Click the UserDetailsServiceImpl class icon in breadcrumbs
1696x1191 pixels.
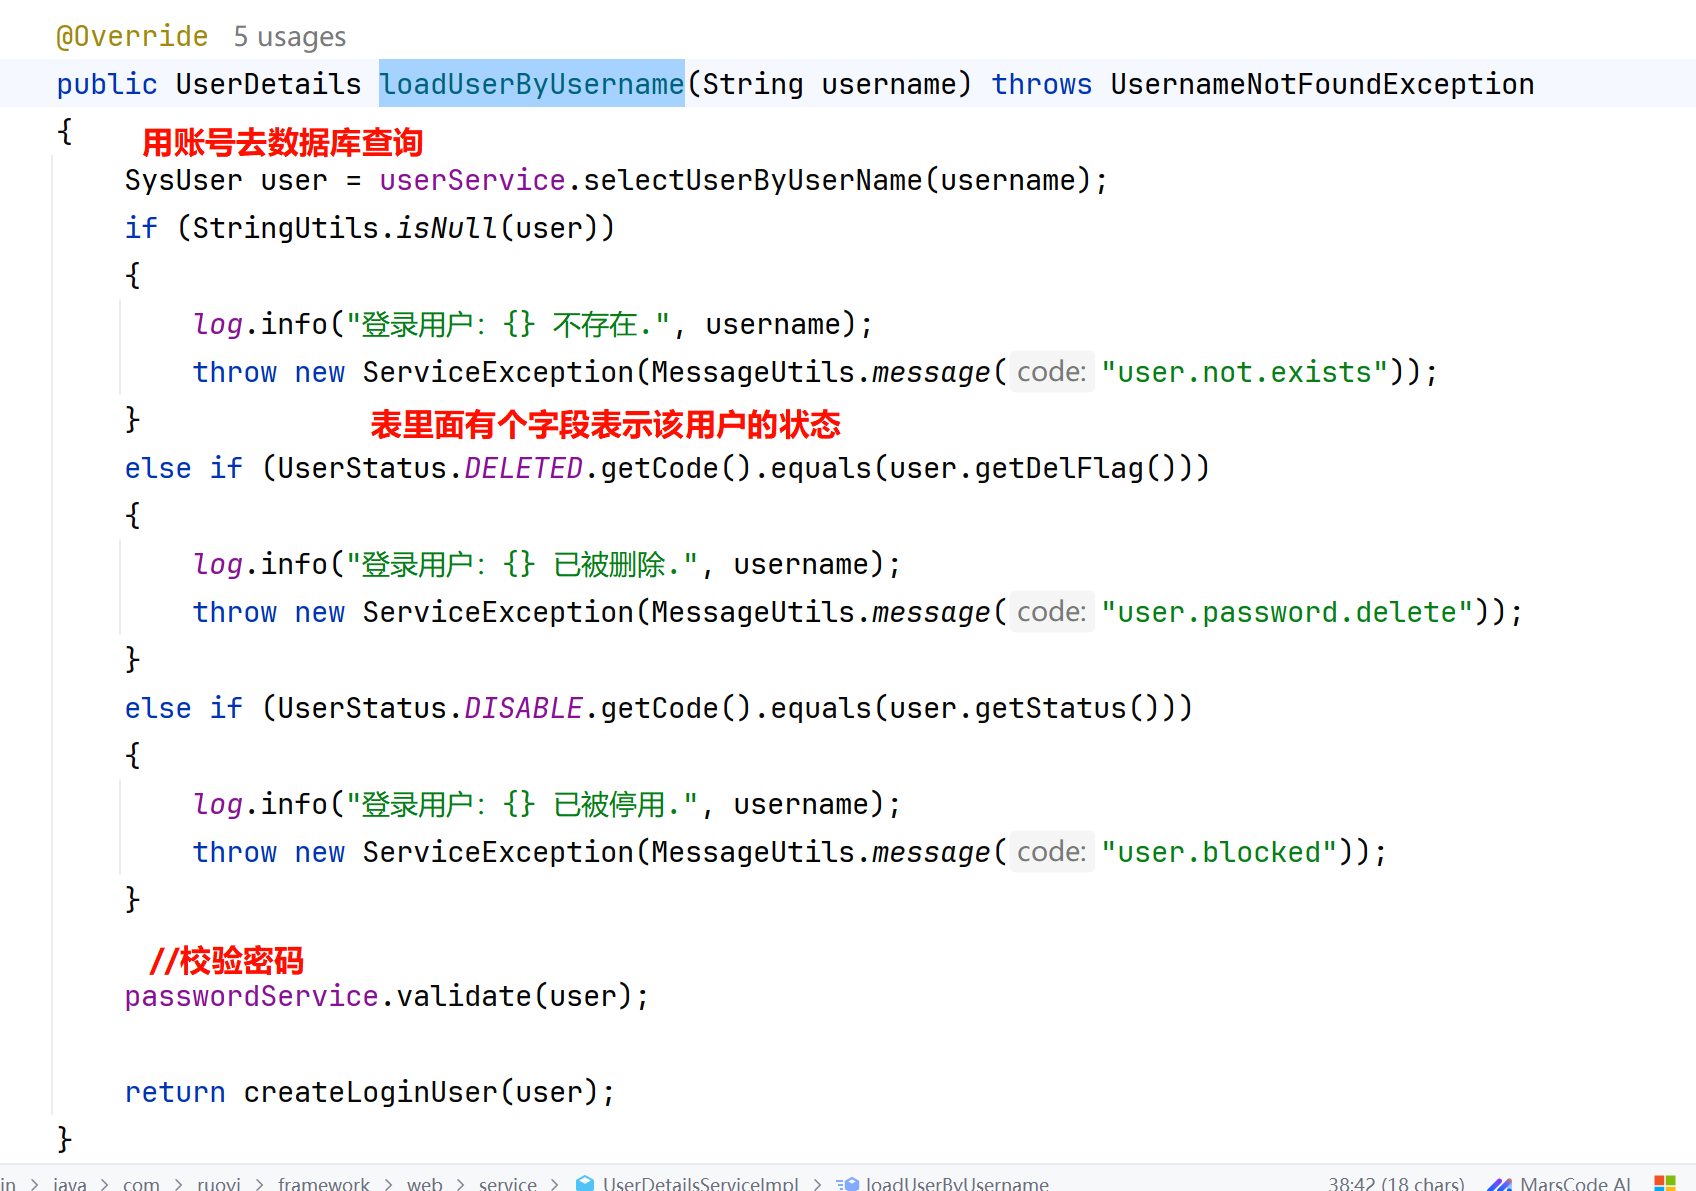(585, 1183)
